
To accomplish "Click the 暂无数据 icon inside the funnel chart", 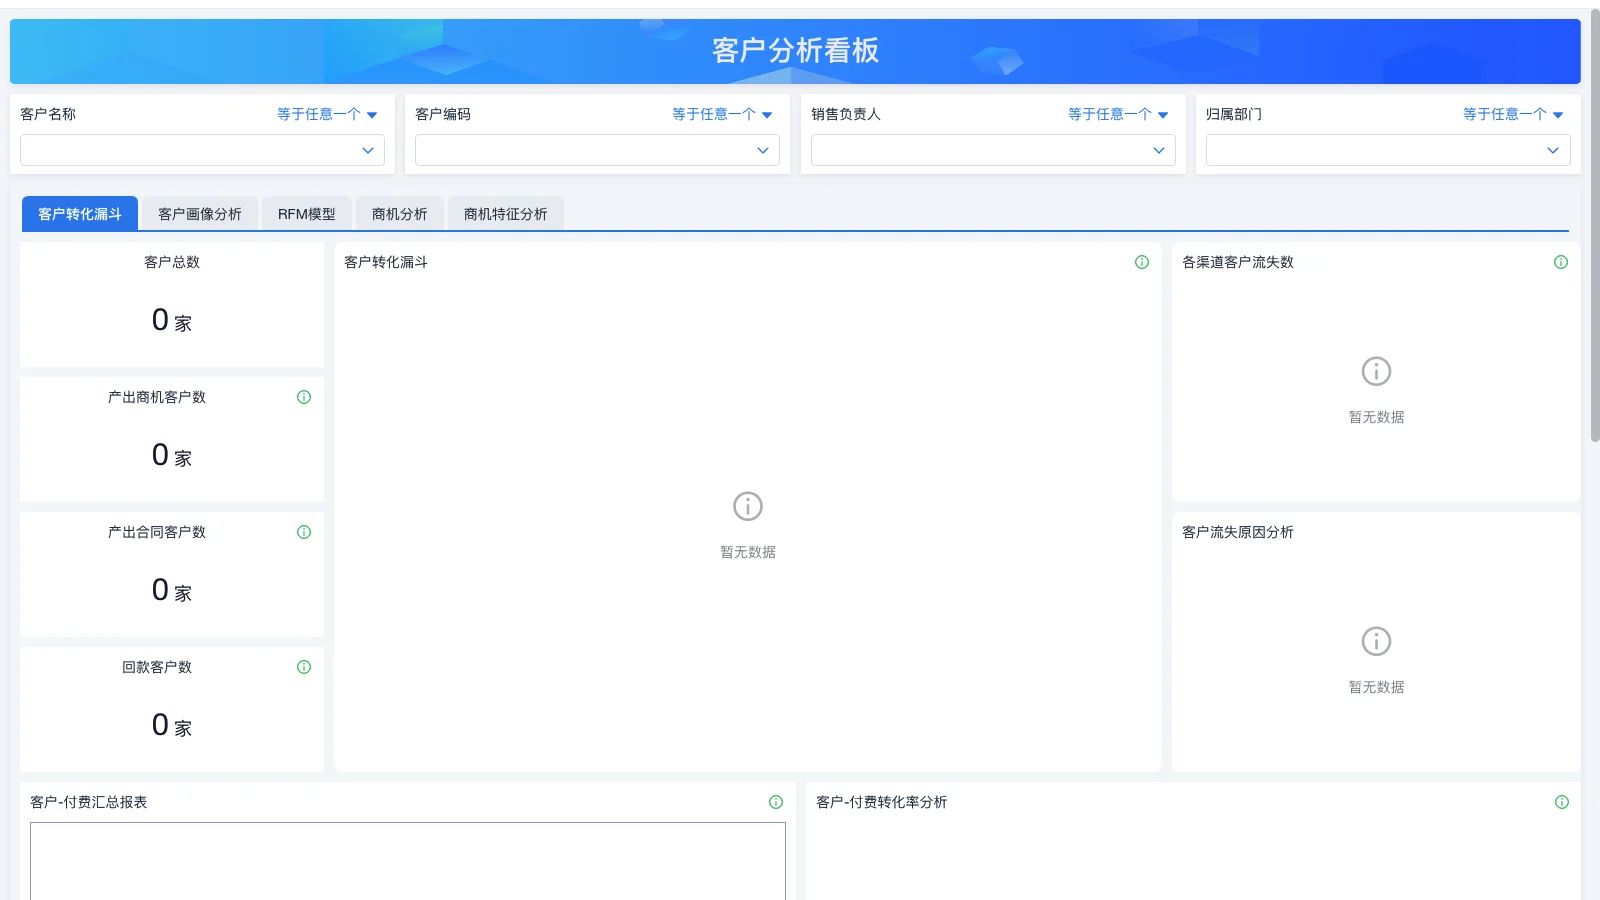I will (748, 505).
